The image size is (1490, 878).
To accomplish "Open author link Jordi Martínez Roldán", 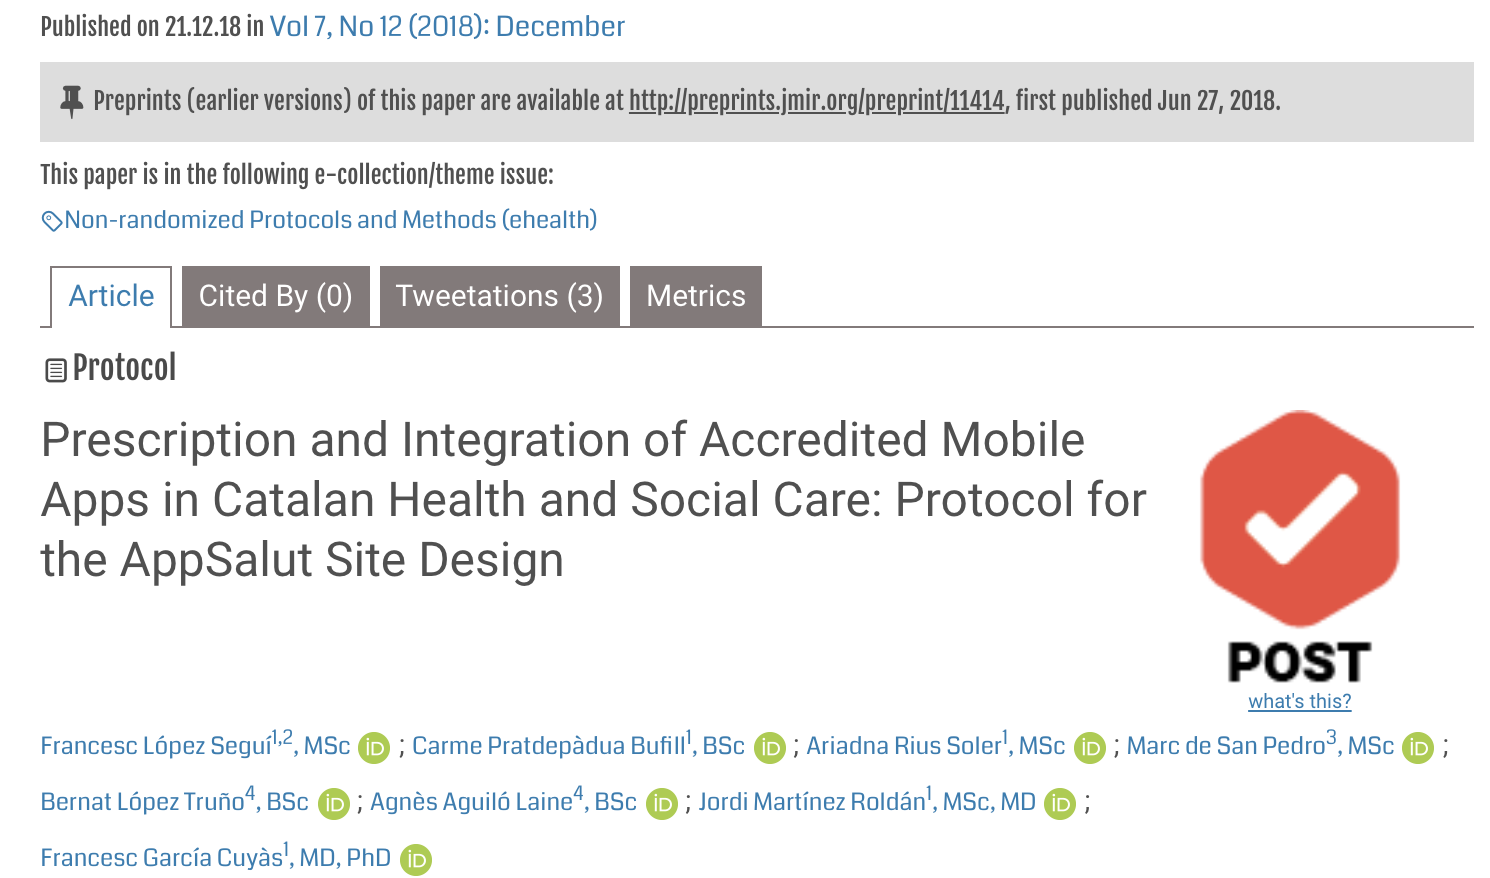I will click(x=811, y=802).
